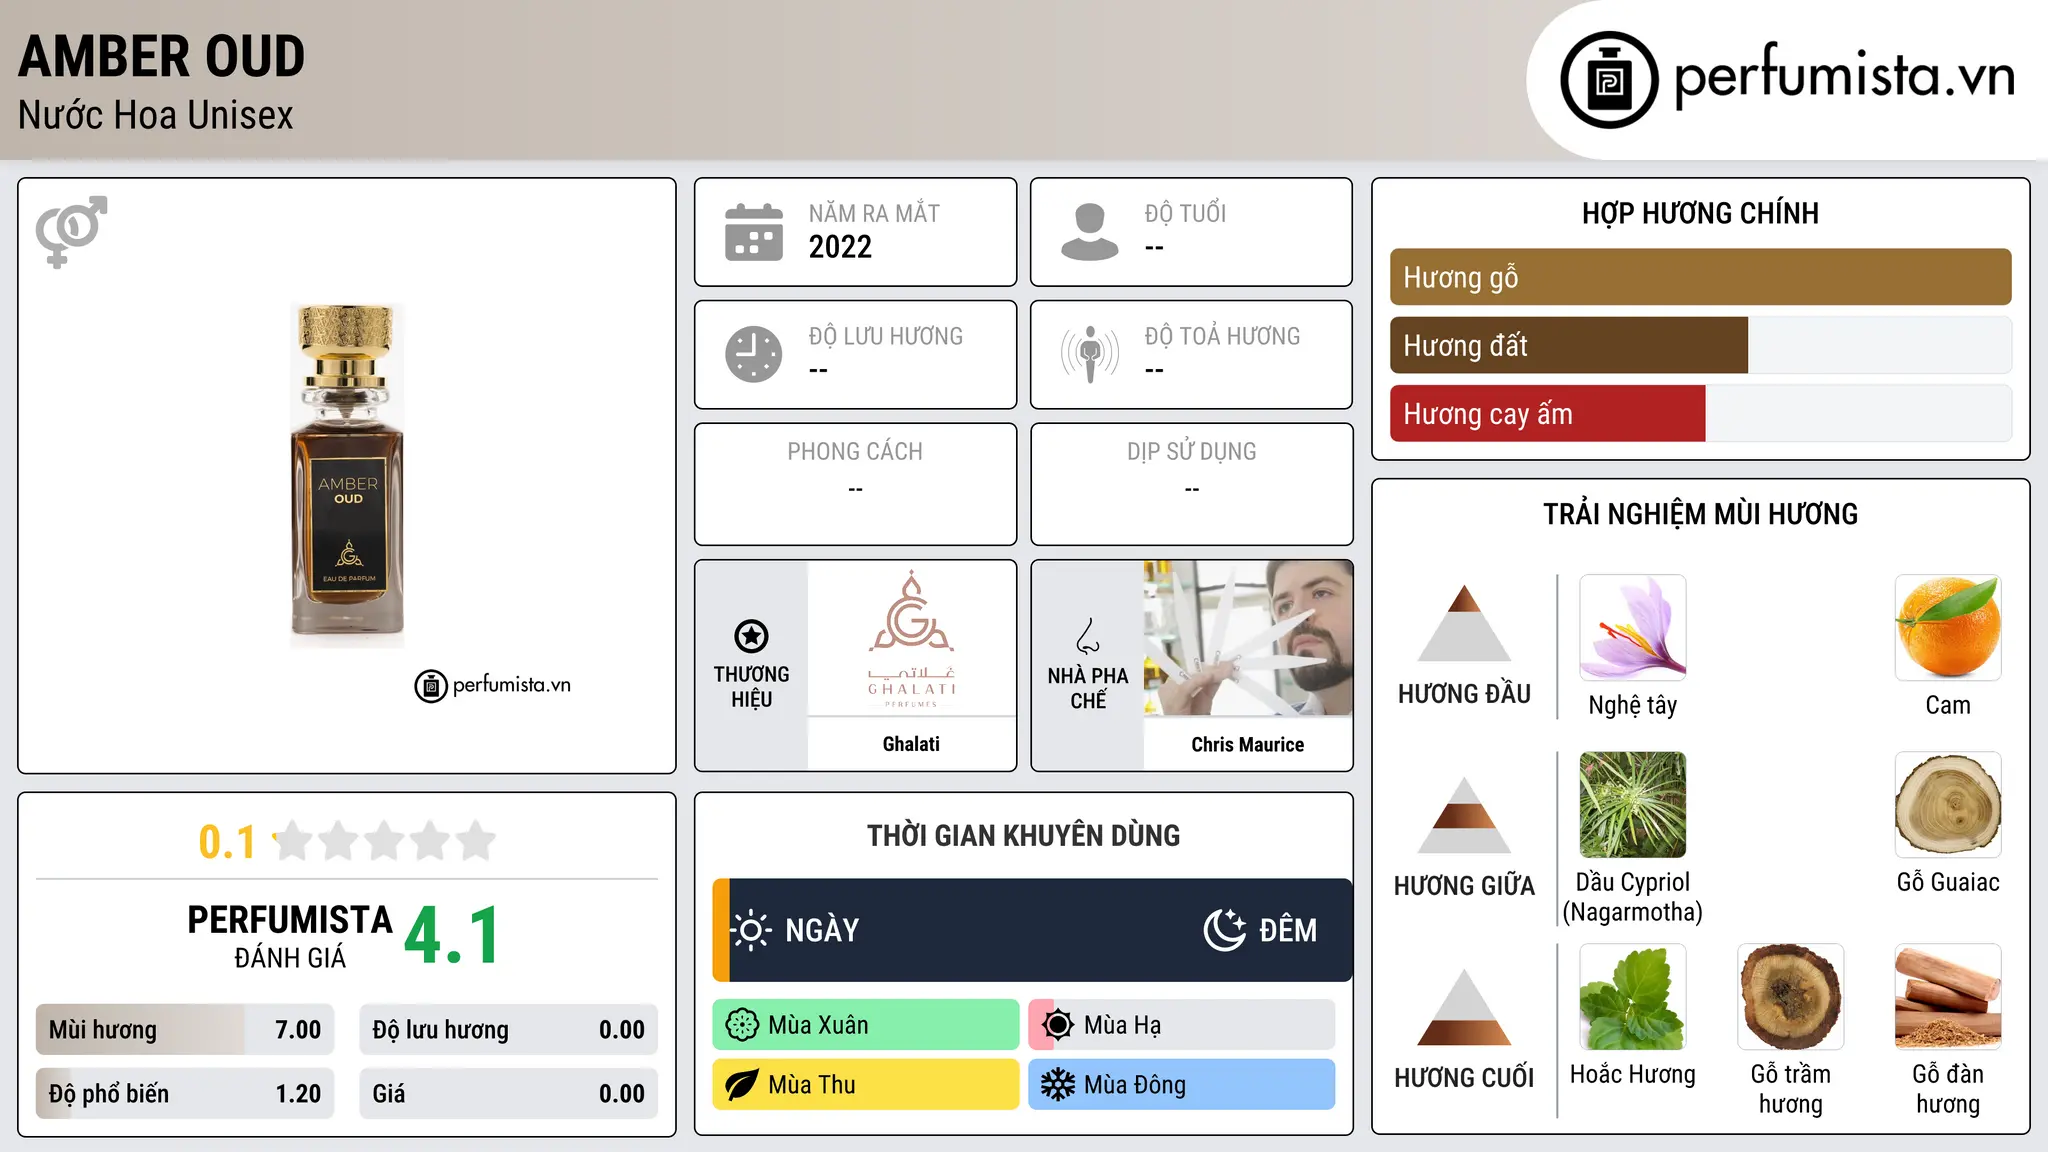
Task: Click the Hoắc Hương patchouli note image
Action: [1633, 997]
